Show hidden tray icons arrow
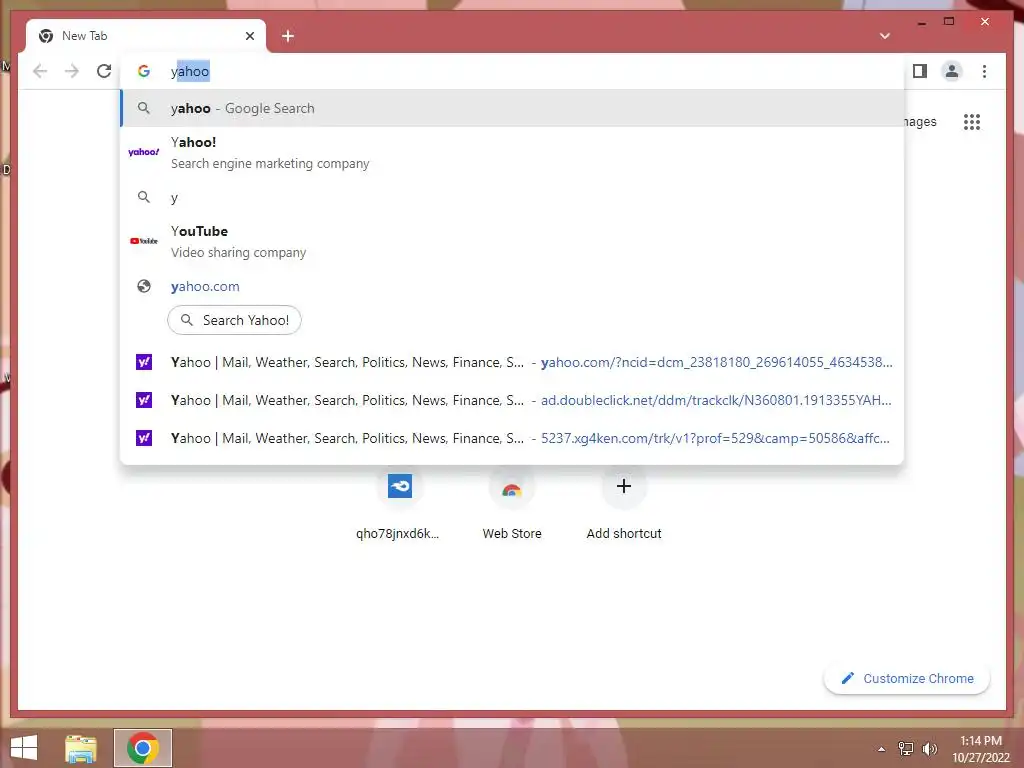1024x768 pixels. pos(882,749)
